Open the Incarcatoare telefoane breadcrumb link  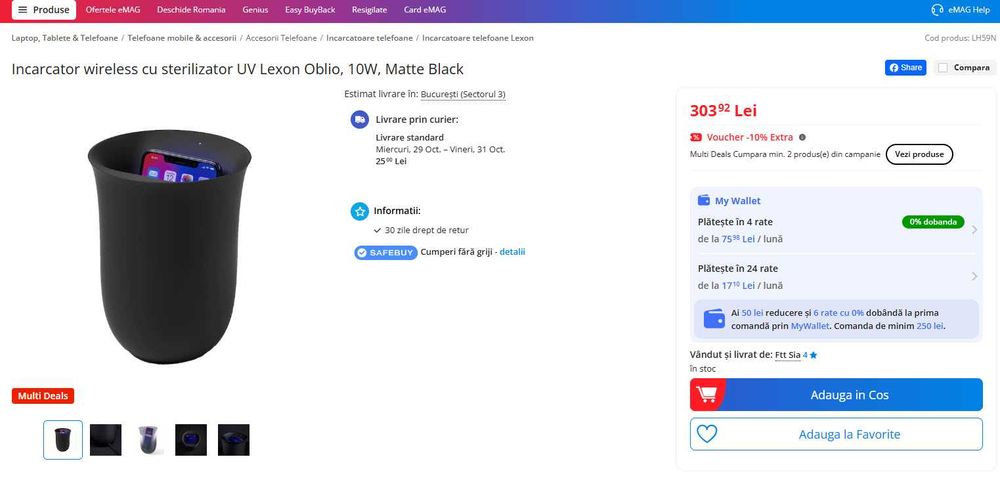pos(369,38)
